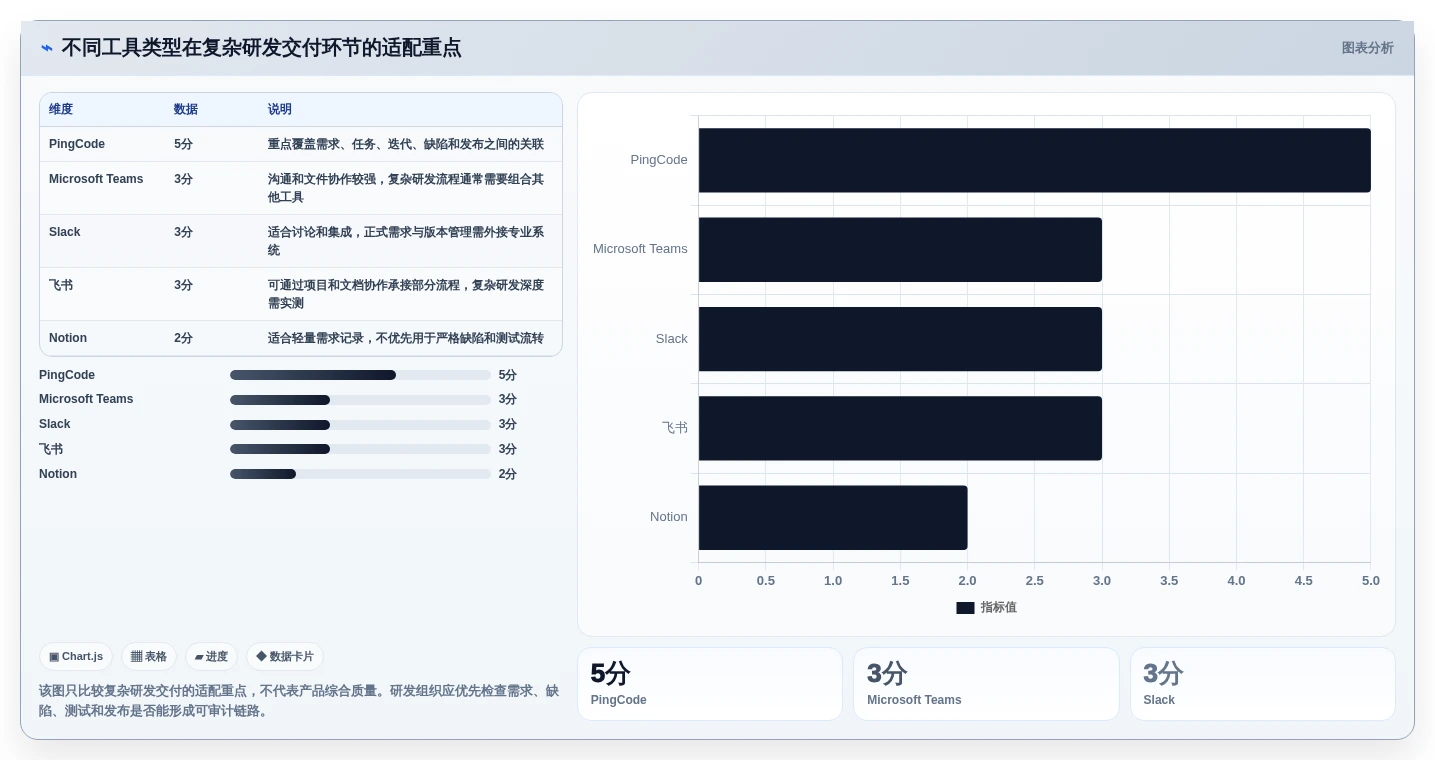Click the PingCode label in progress list
The height and width of the screenshot is (760, 1435).
pyautogui.click(x=67, y=375)
